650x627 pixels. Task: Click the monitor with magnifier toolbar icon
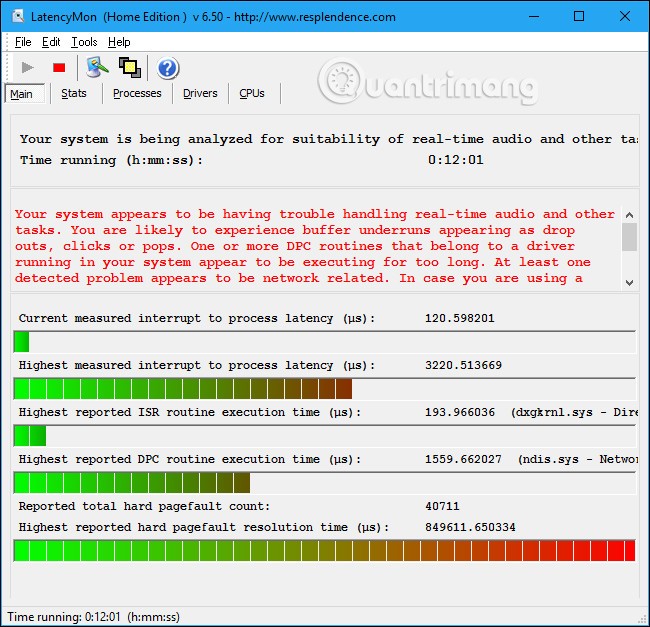(96, 68)
